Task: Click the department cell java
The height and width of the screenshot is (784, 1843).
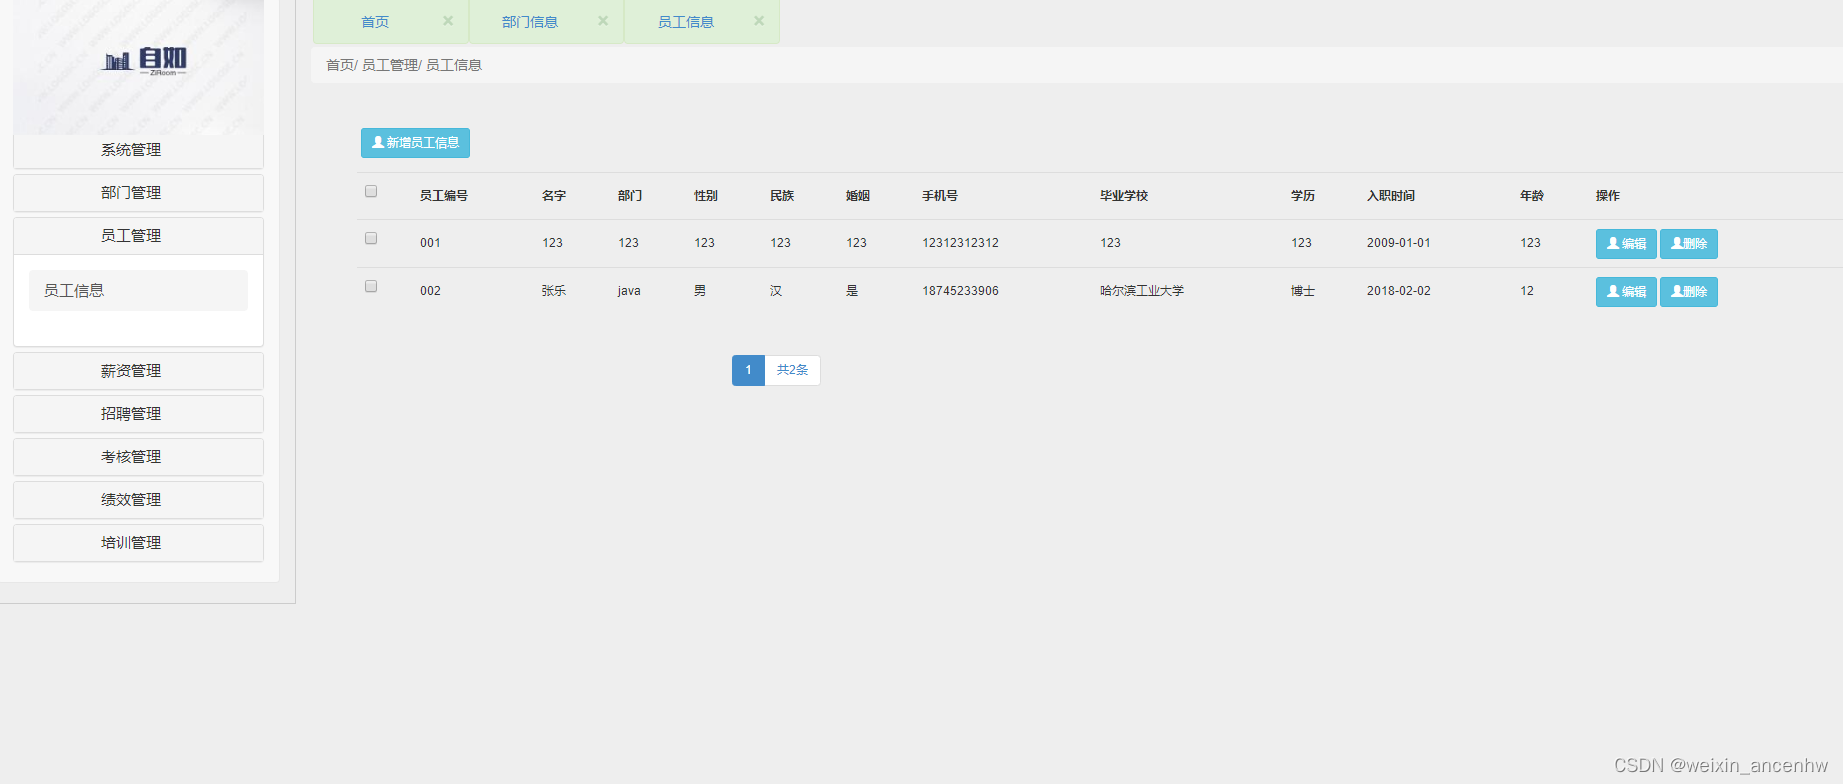Action: point(629,291)
